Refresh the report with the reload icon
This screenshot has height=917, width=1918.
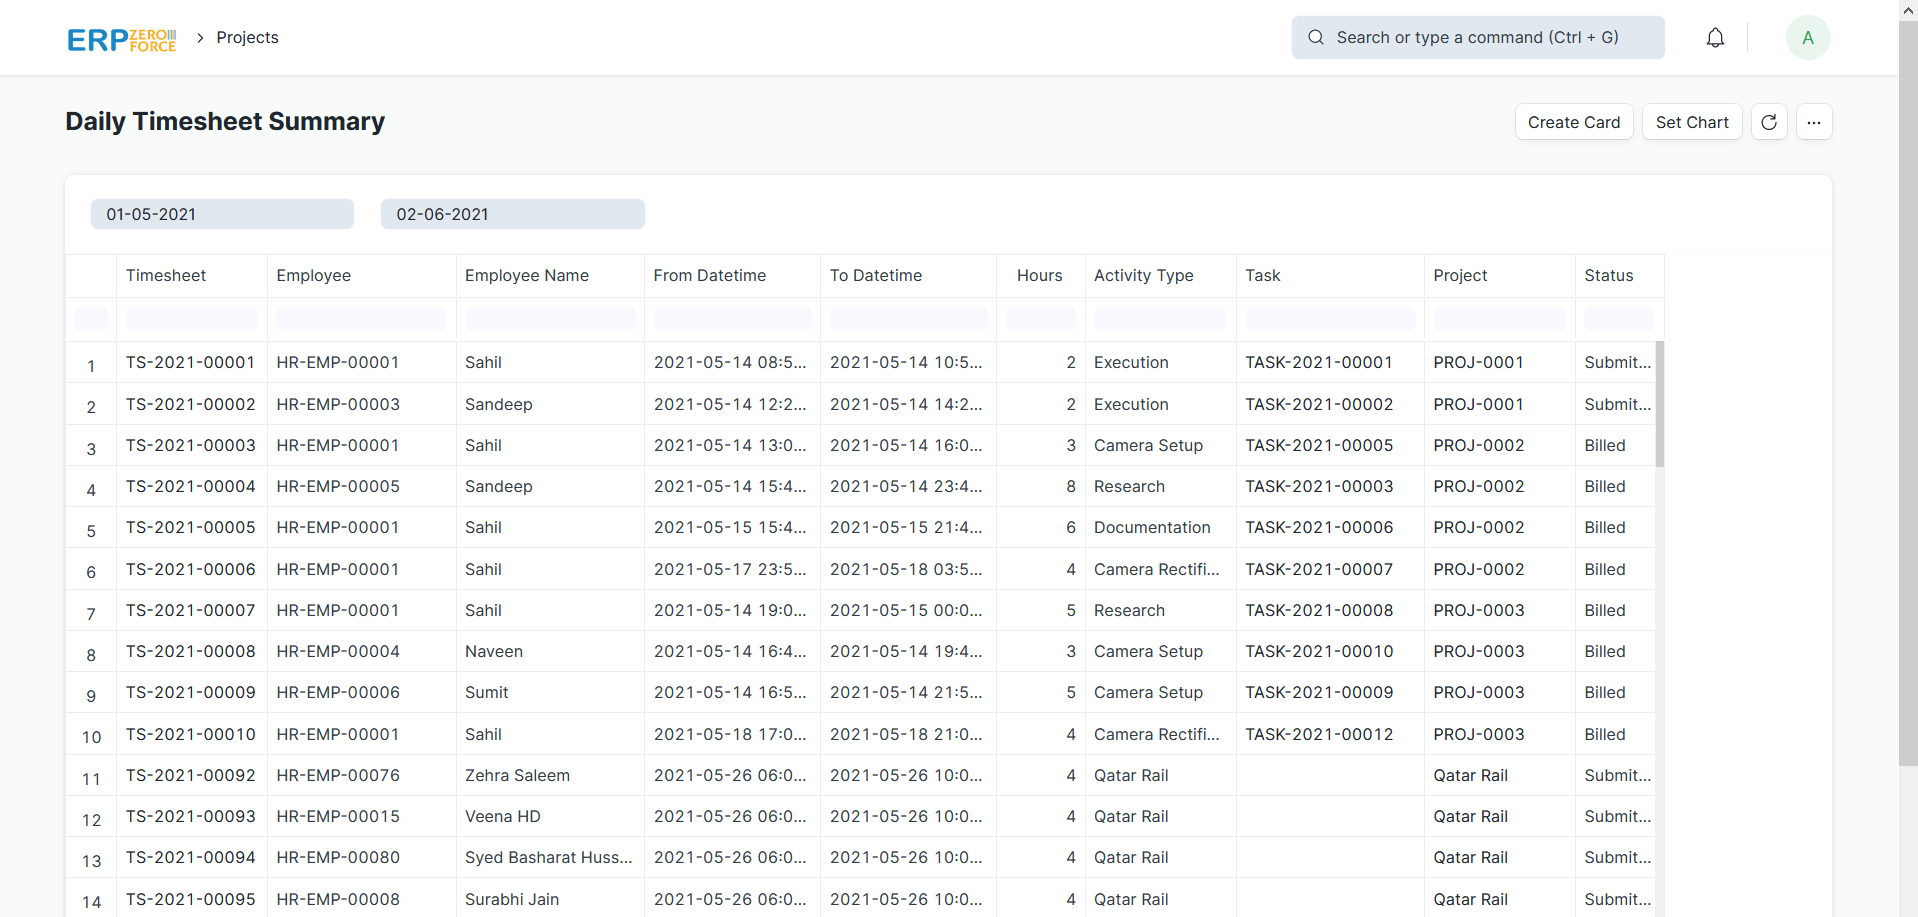tap(1769, 122)
